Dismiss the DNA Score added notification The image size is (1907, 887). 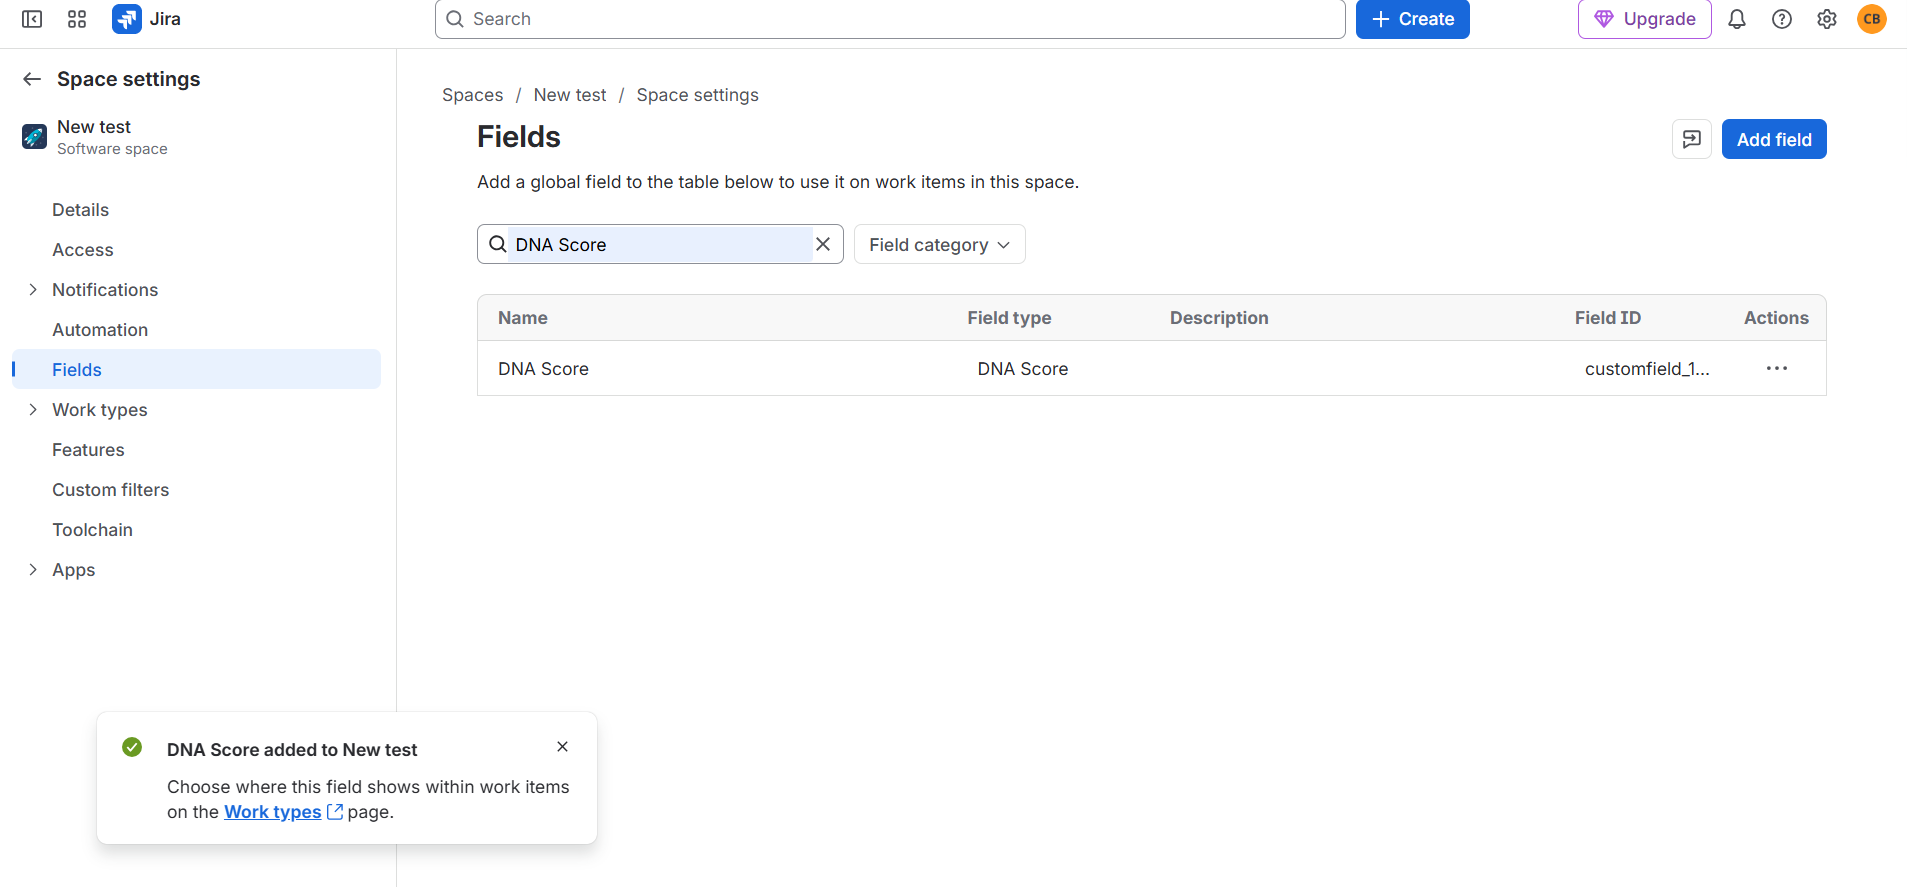tap(563, 747)
